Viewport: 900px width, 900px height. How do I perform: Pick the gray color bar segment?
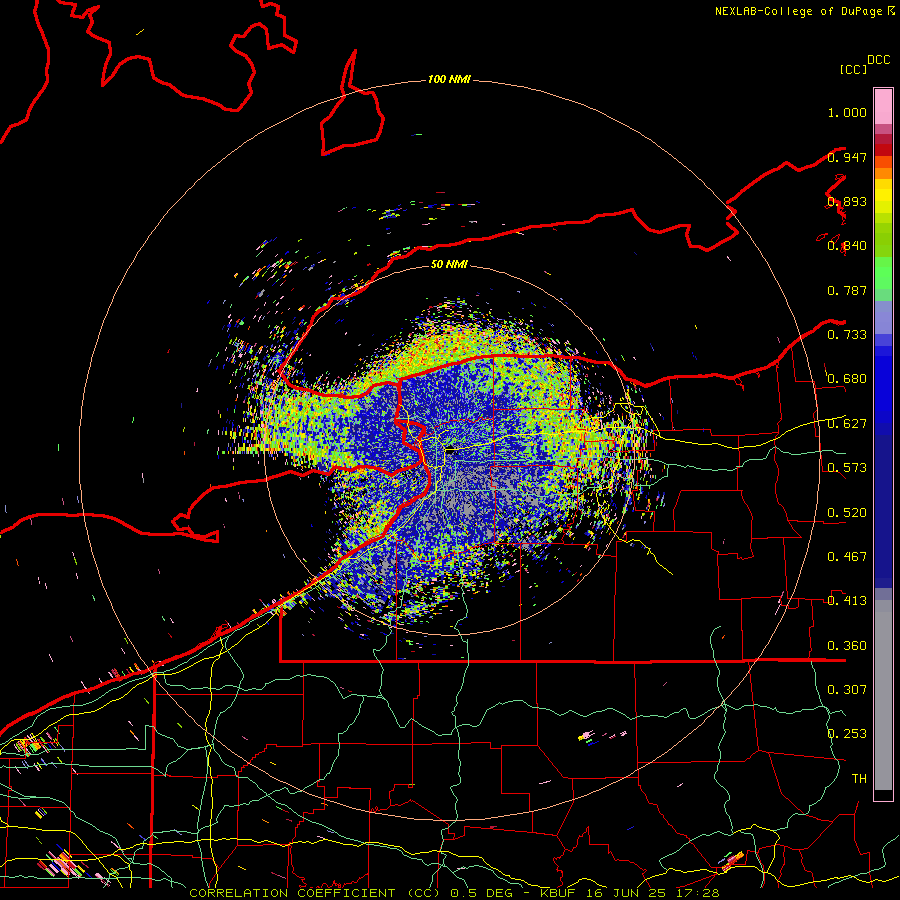click(x=883, y=695)
